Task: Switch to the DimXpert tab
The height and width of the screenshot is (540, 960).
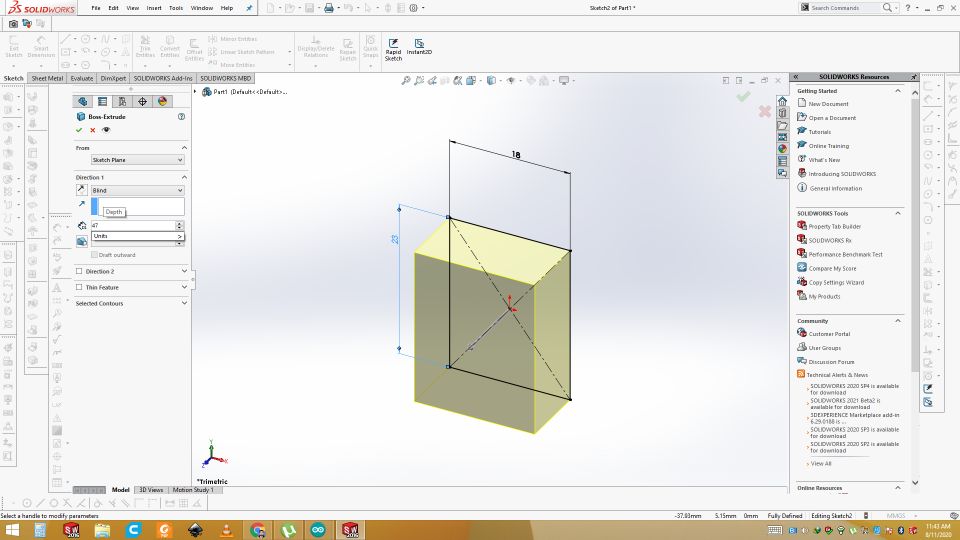Action: tap(113, 78)
